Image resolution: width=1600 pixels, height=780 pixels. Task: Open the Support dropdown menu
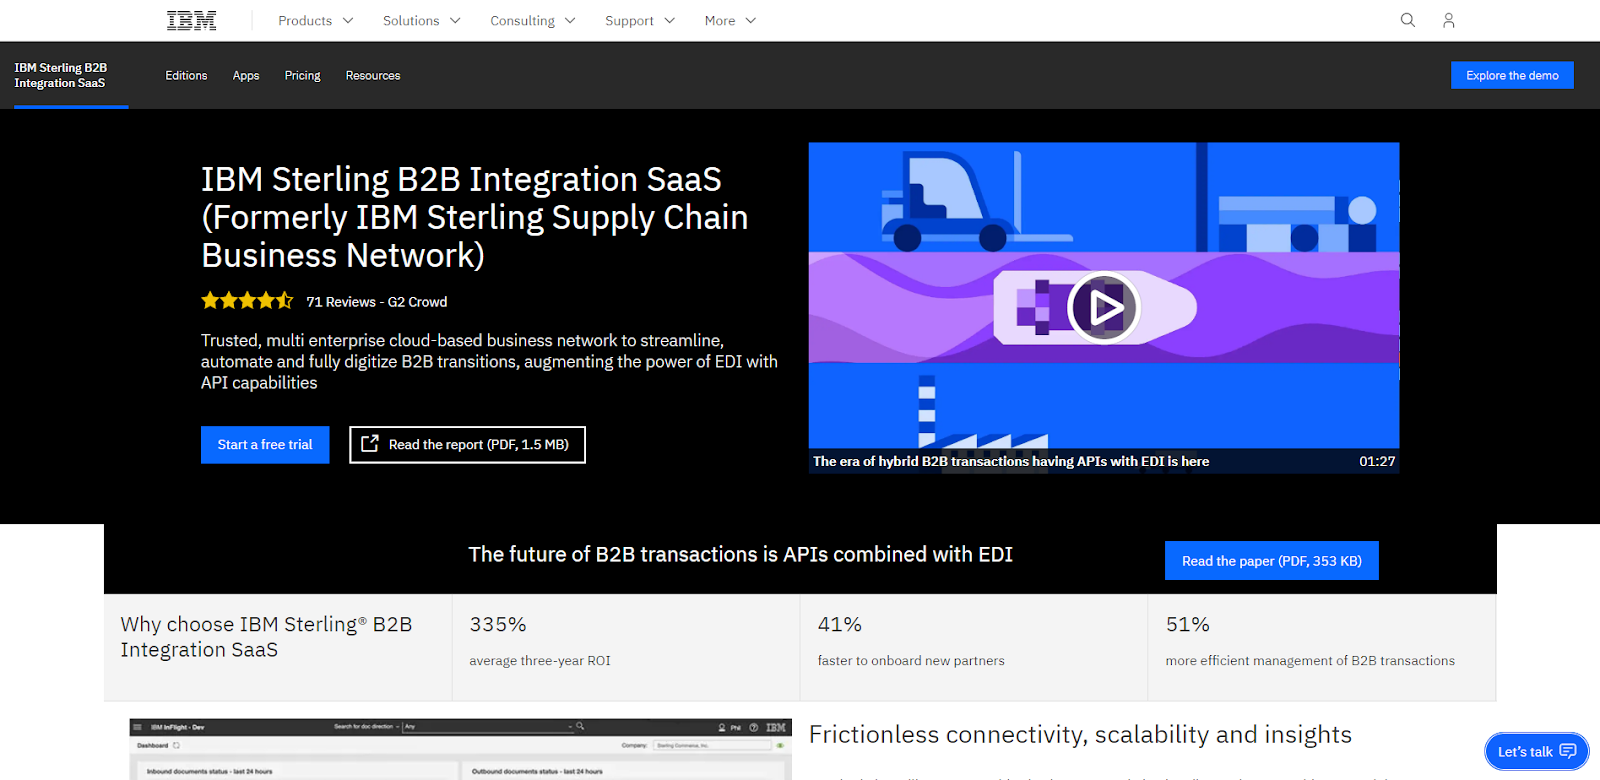(x=640, y=20)
